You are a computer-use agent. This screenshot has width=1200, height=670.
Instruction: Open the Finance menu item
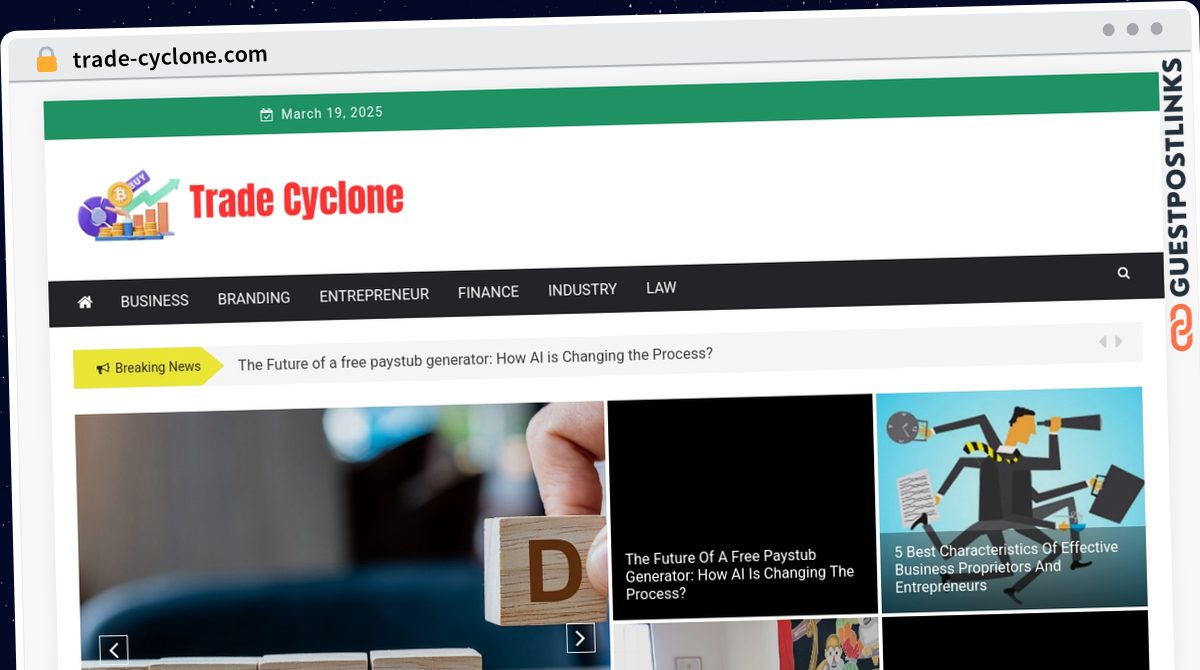click(x=488, y=292)
